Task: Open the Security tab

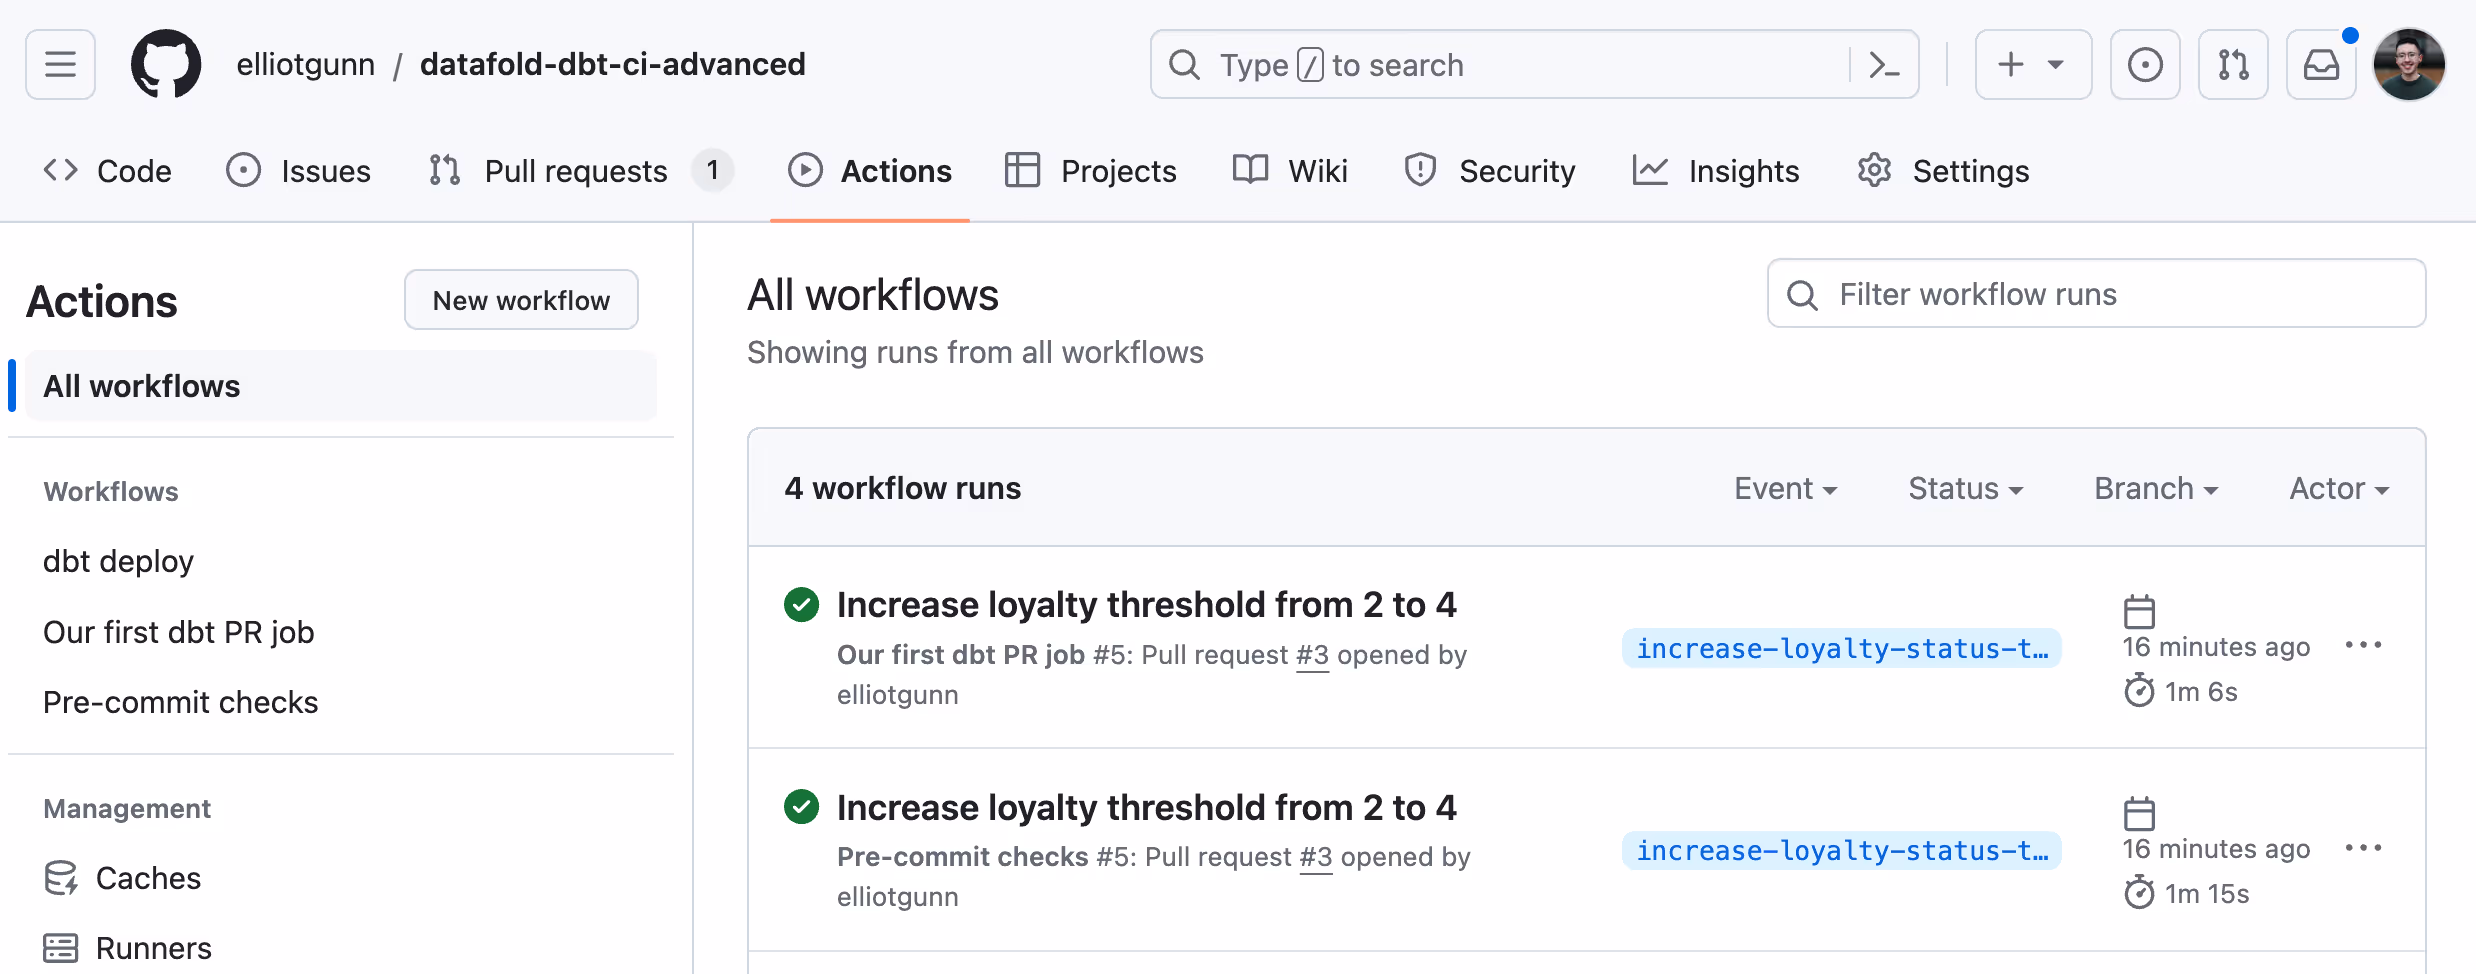Action: (1489, 171)
